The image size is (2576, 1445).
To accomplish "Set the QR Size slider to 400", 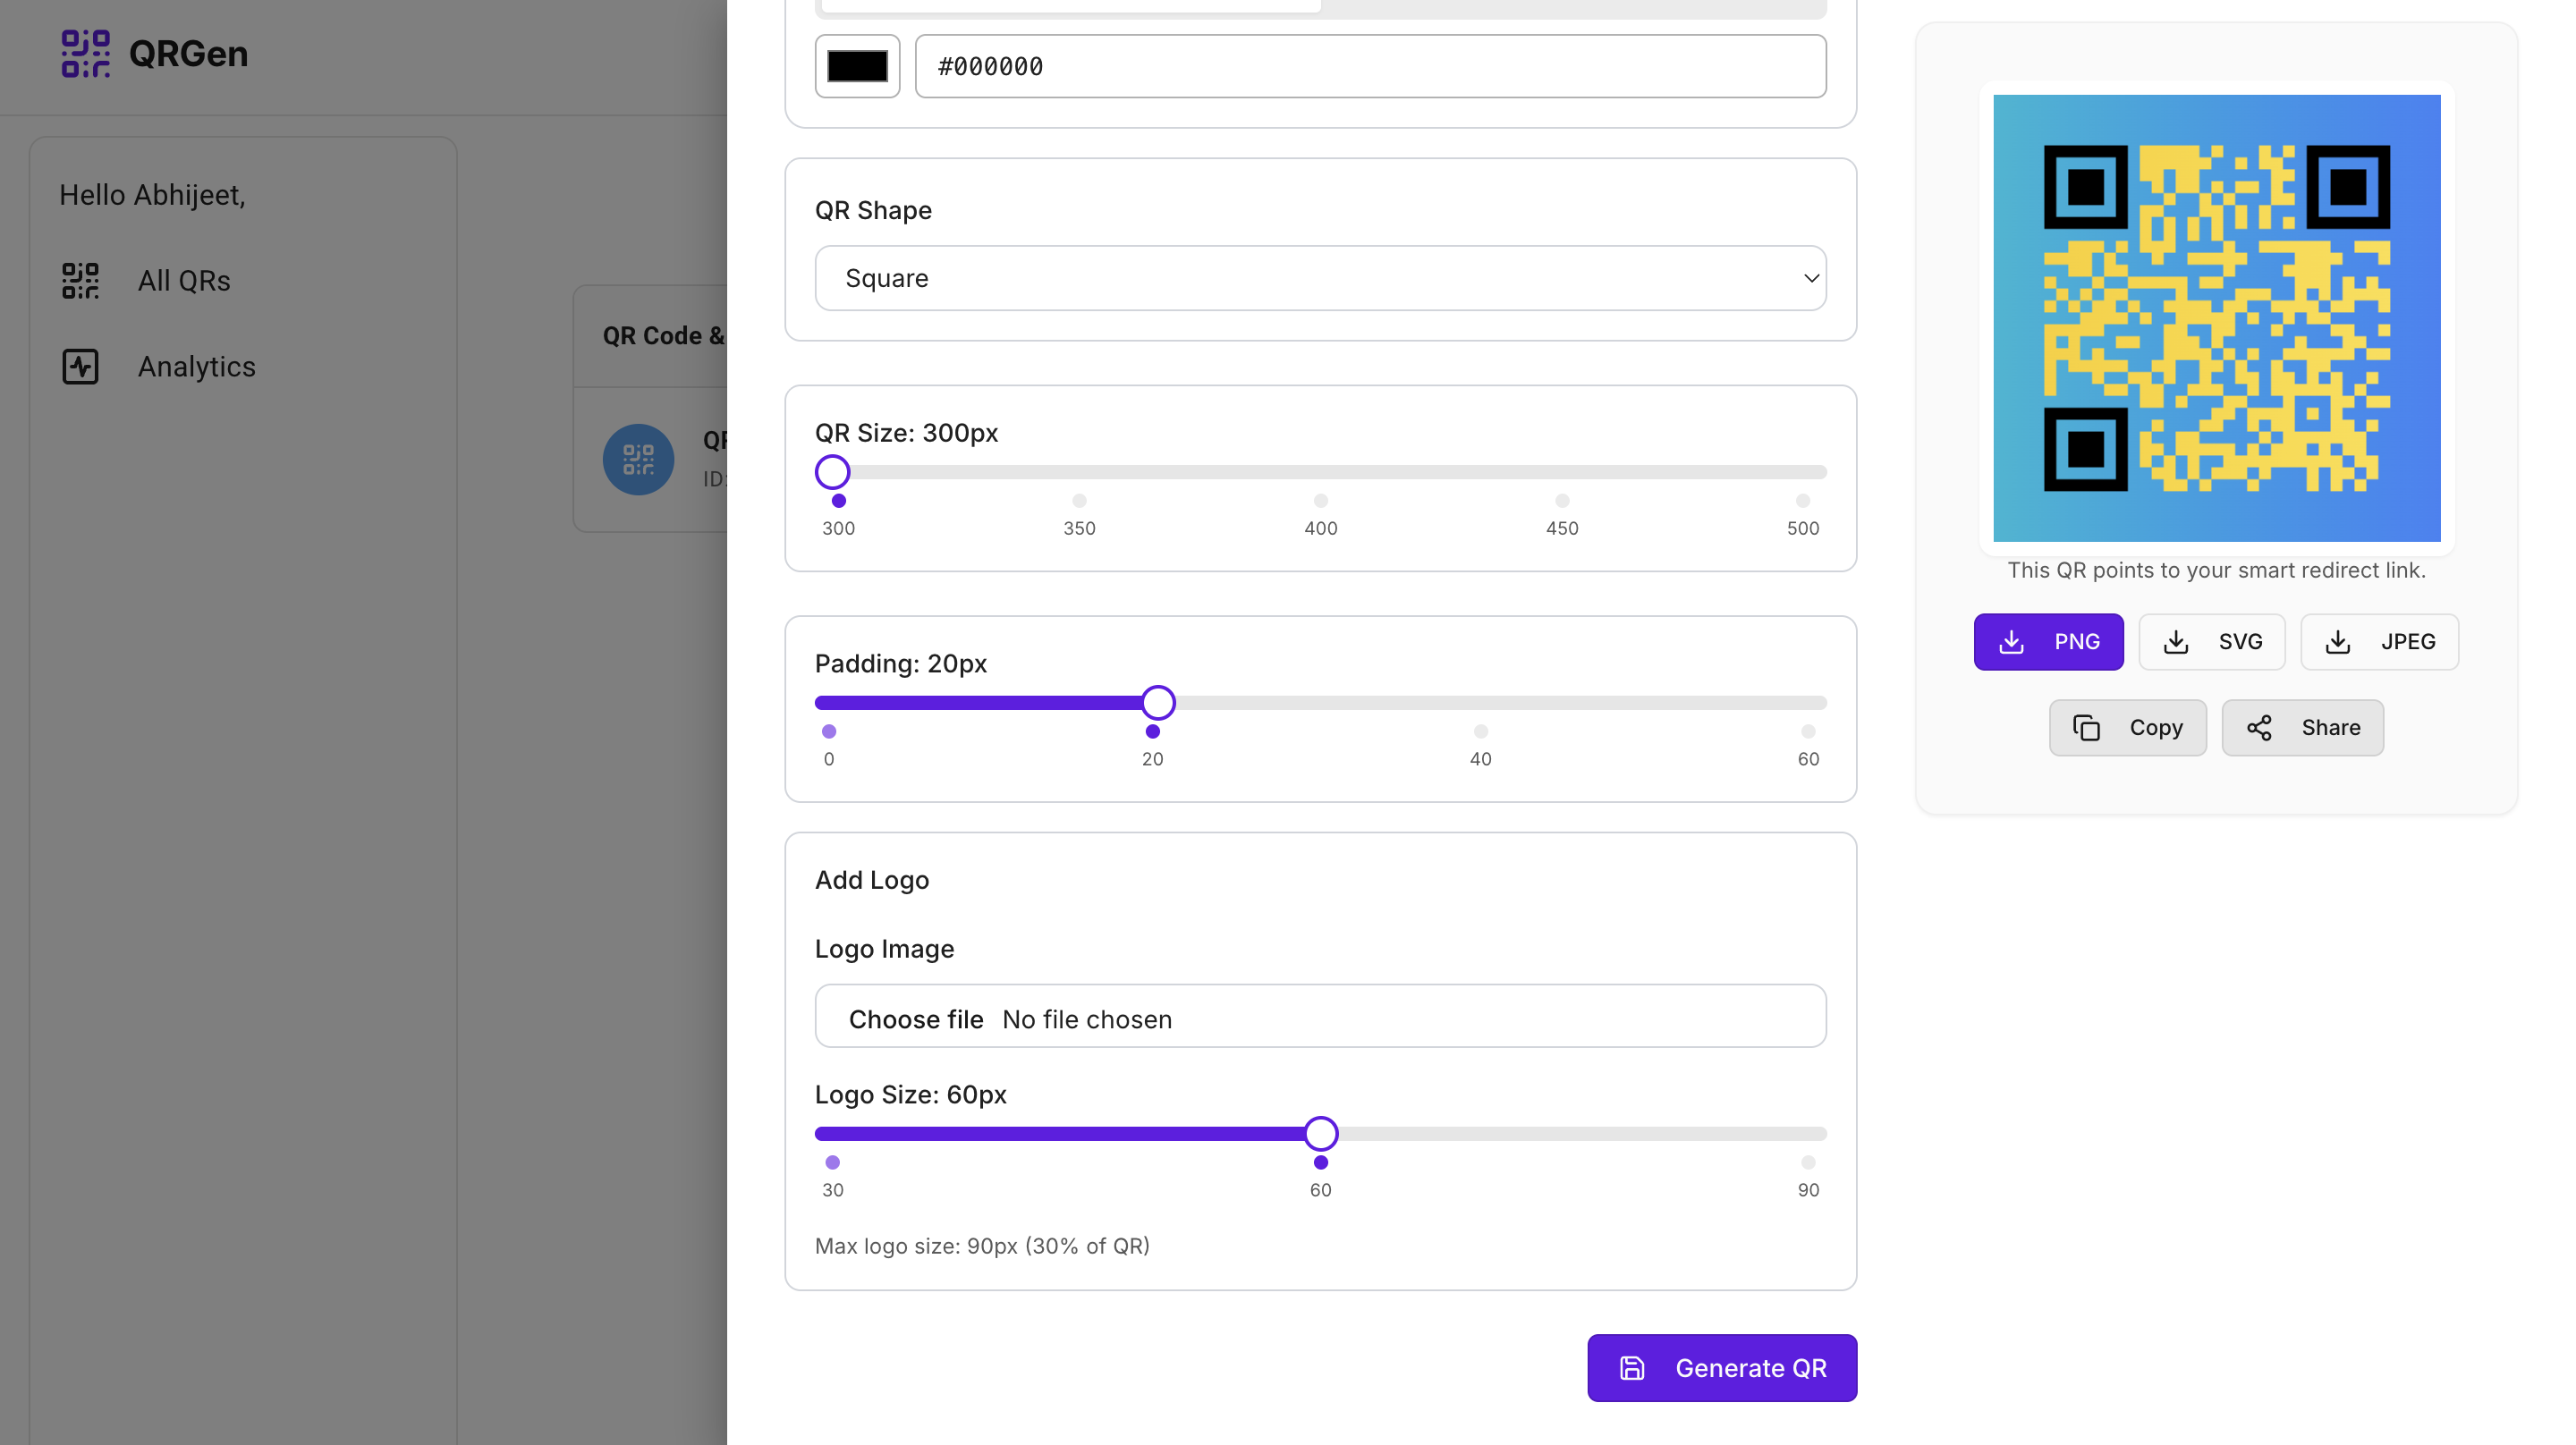I will pyautogui.click(x=1321, y=472).
